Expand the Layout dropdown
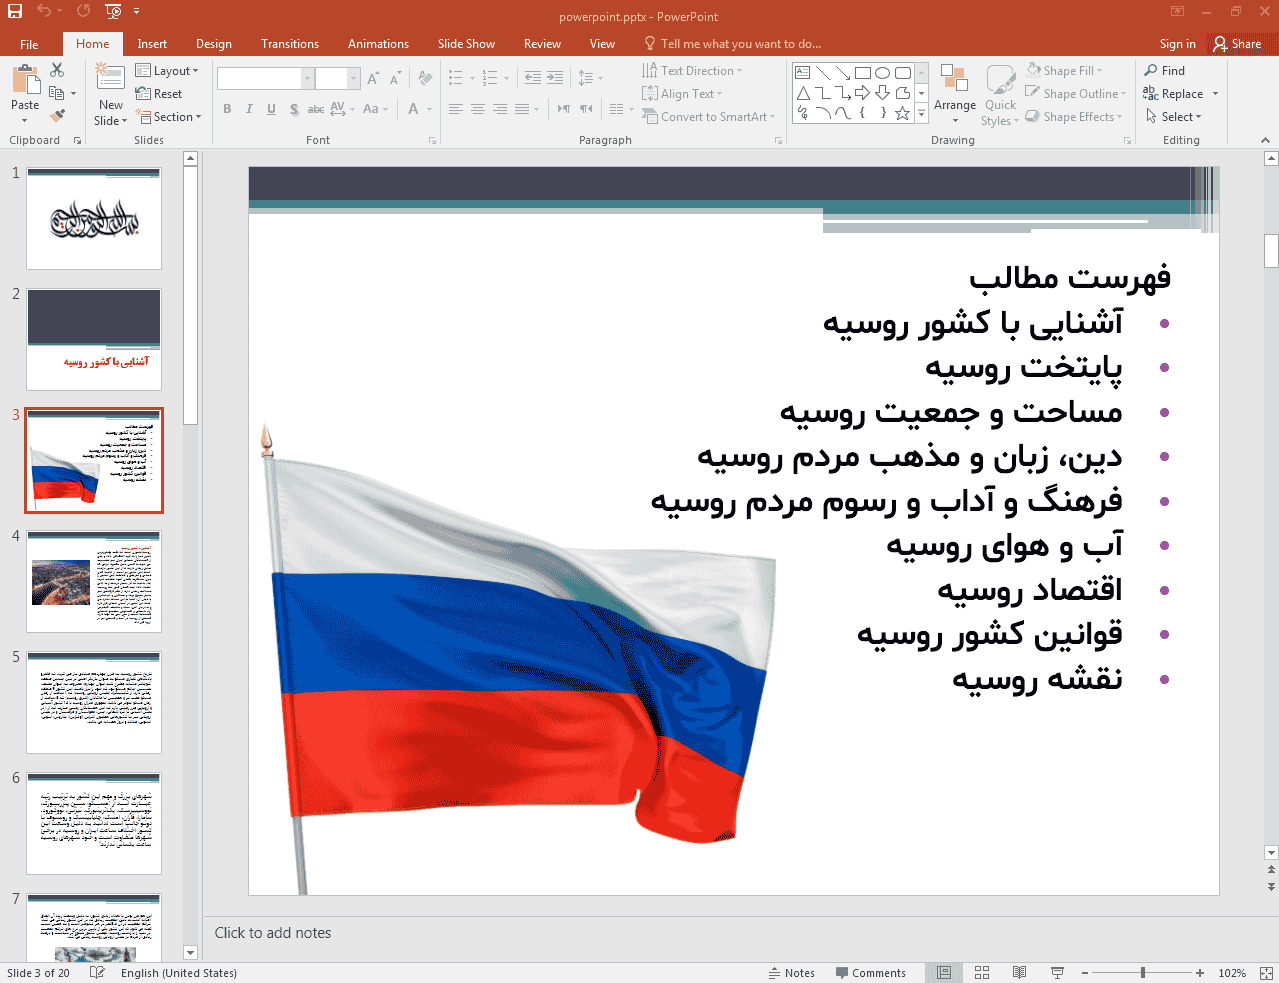The height and width of the screenshot is (983, 1279). tap(168, 71)
